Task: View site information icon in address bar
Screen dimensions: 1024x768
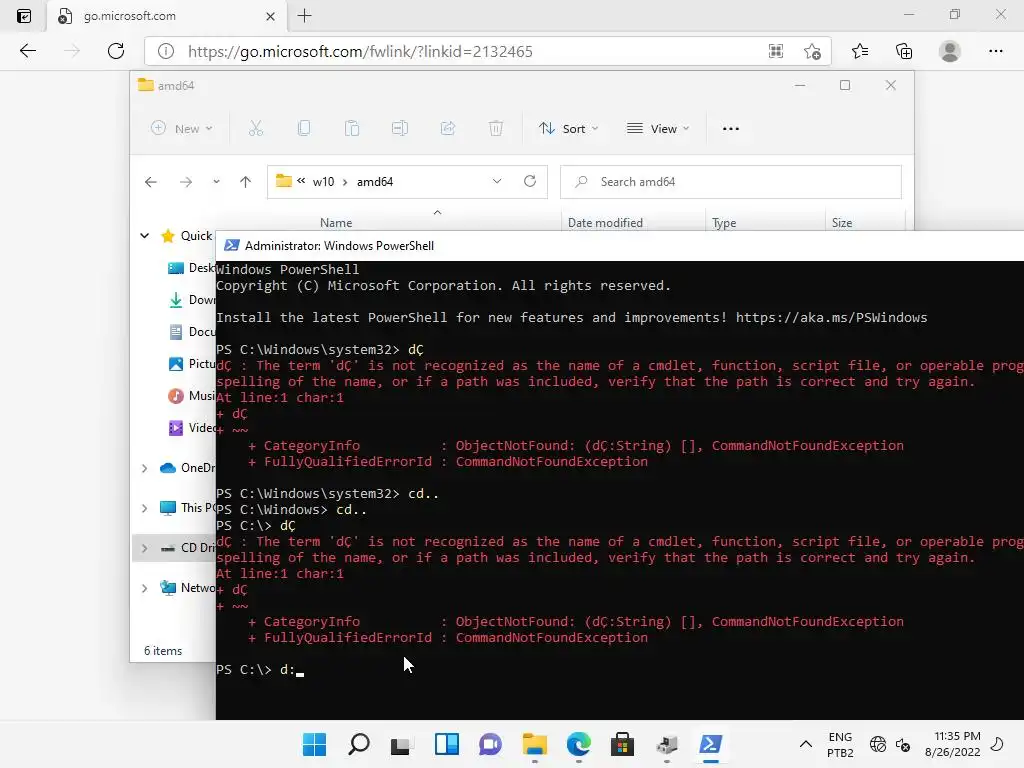Action: coord(166,51)
